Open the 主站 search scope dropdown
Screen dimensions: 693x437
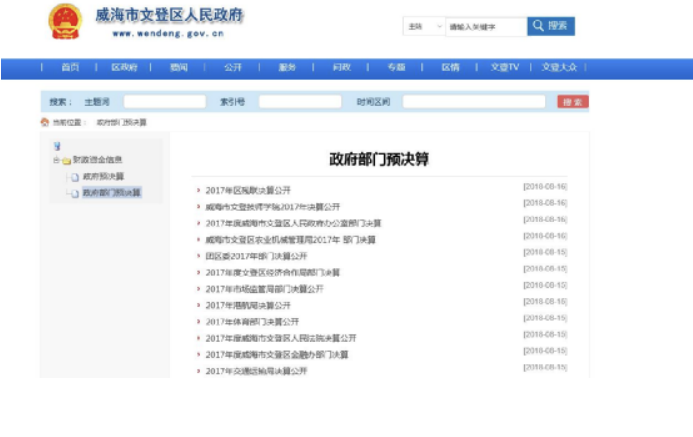tap(424, 27)
